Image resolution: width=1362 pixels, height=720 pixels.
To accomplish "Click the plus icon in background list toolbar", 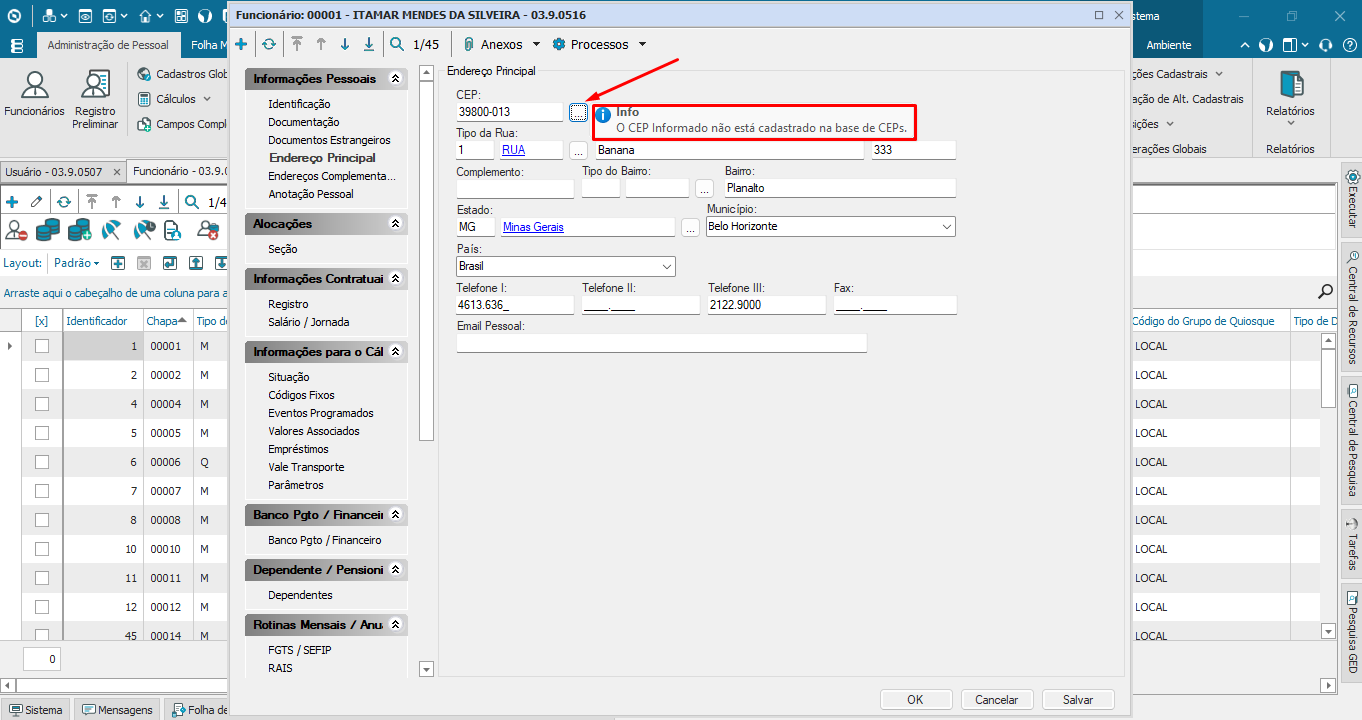I will [12, 202].
